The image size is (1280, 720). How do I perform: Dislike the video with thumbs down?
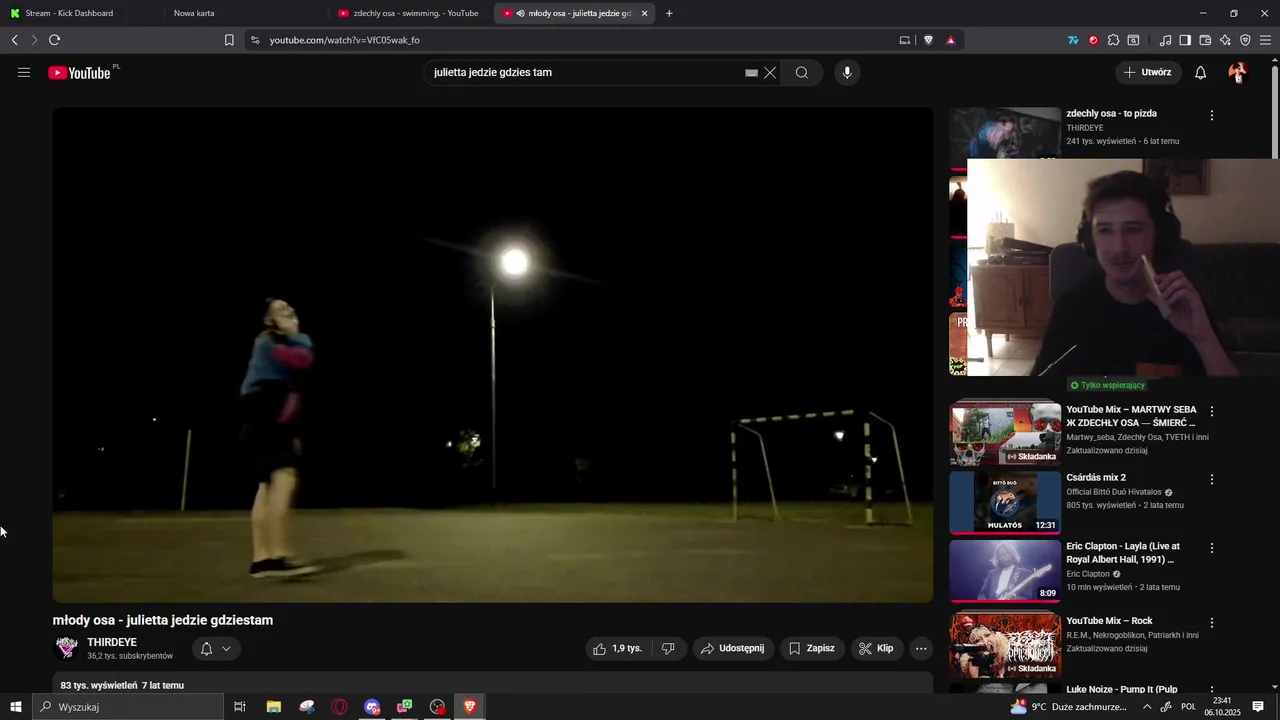point(668,648)
